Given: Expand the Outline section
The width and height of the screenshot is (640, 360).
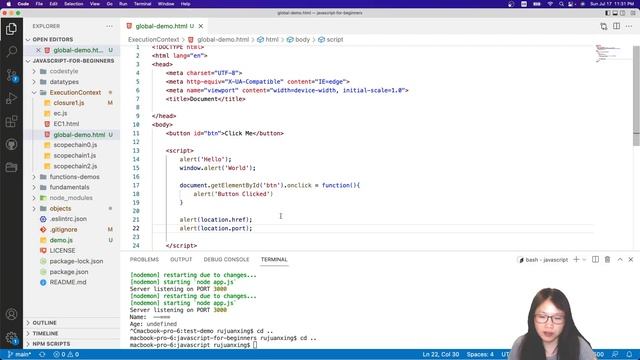Looking at the screenshot, I should [44, 323].
